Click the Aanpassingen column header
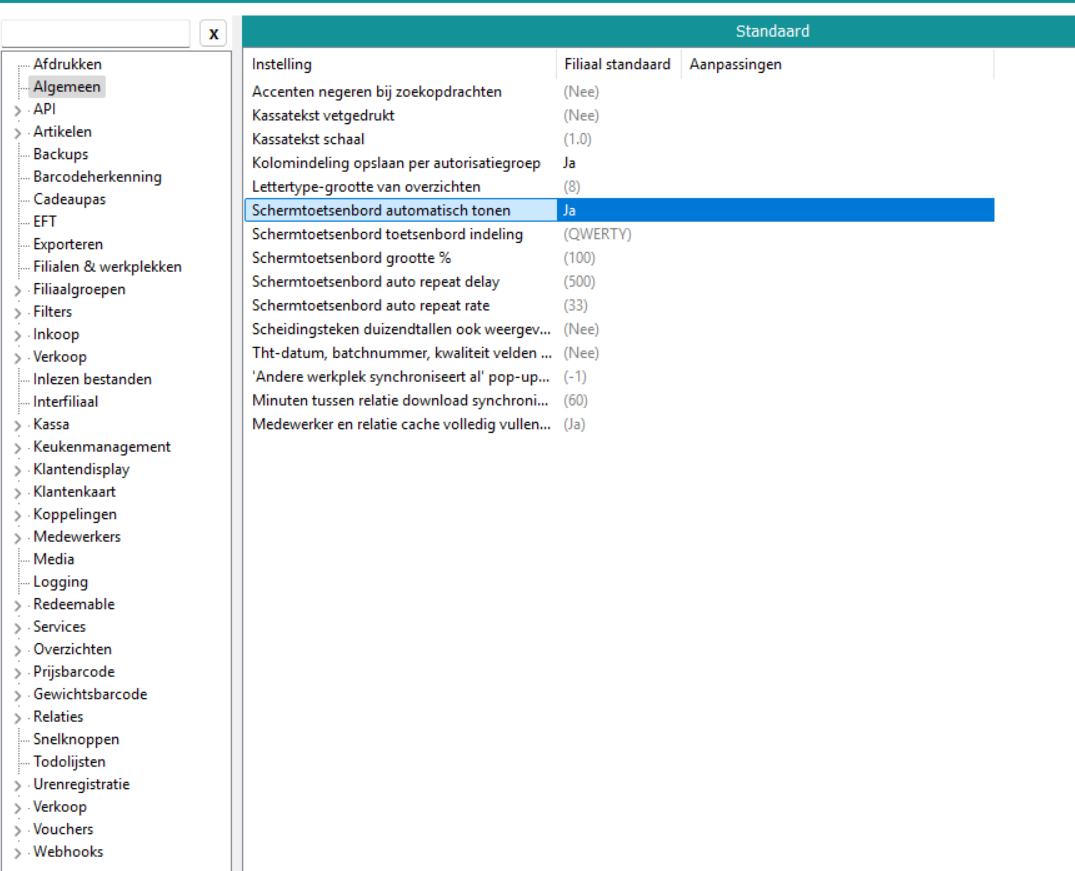This screenshot has height=871, width=1075. 735,64
